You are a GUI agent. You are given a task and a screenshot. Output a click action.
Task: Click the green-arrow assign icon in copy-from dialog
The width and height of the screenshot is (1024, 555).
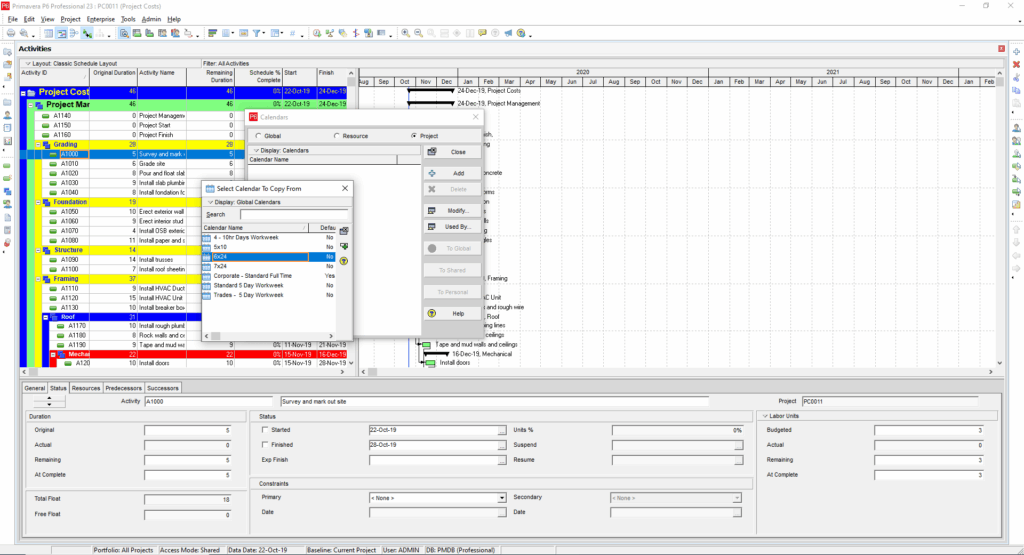(x=344, y=246)
